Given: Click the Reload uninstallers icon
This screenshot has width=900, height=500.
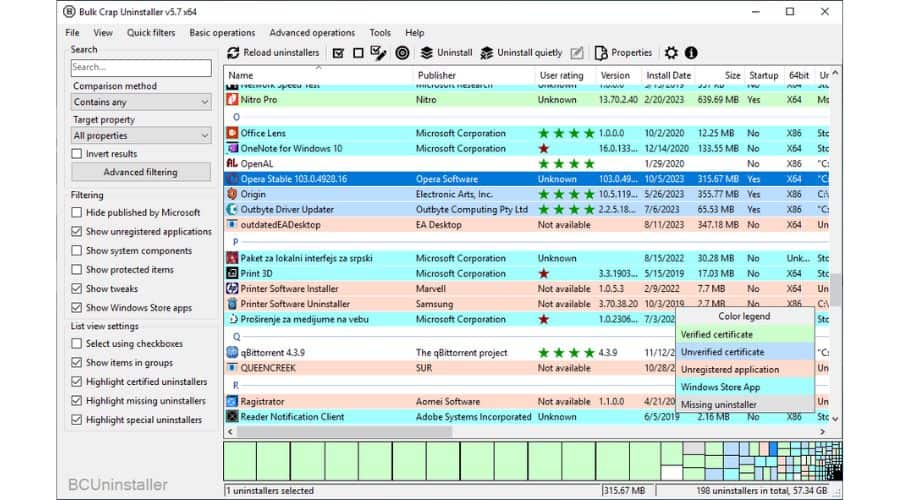Looking at the screenshot, I should pos(233,53).
